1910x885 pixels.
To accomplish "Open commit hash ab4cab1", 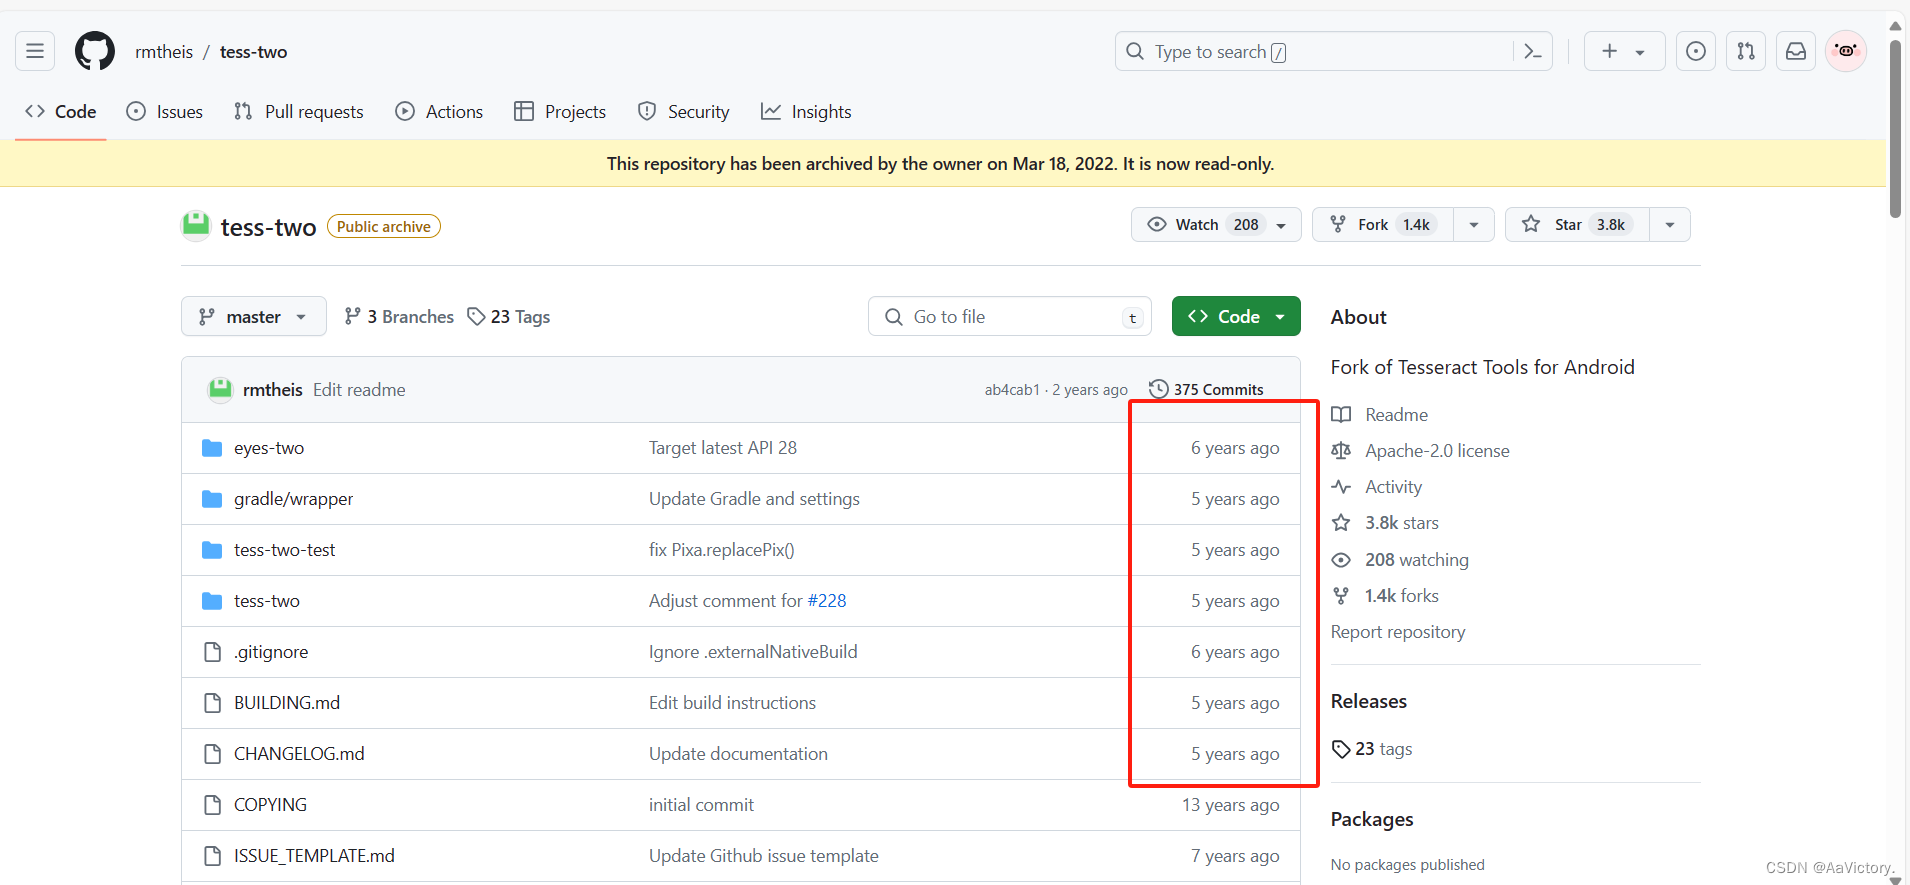I will pos(1012,390).
